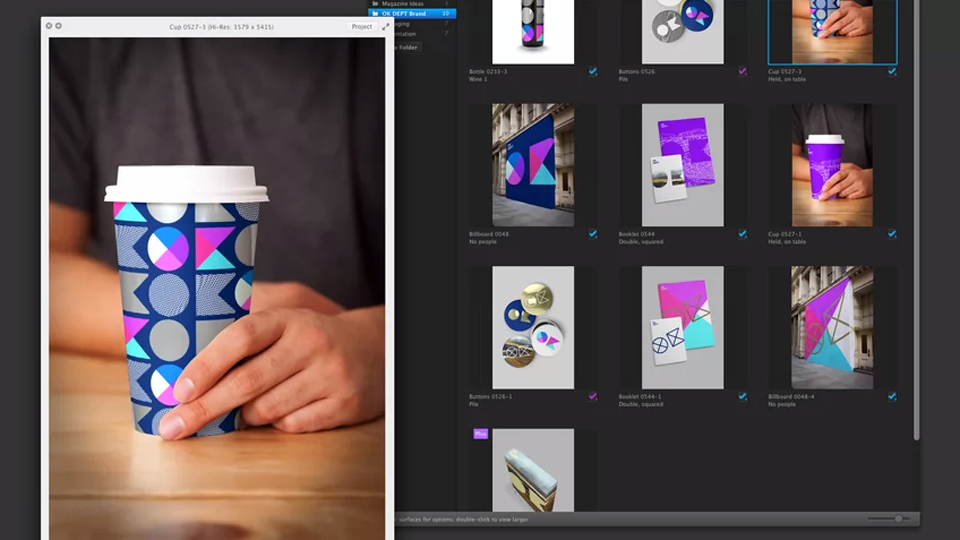The width and height of the screenshot is (960, 540).
Task: Toggle checkbox for Cup 0527-3 mockup
Action: [892, 72]
